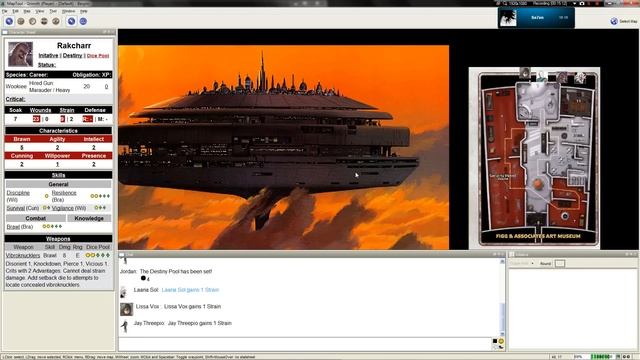This screenshot has height=360, width=640.
Task: Click the Brawl skill link
Action: click(13, 227)
